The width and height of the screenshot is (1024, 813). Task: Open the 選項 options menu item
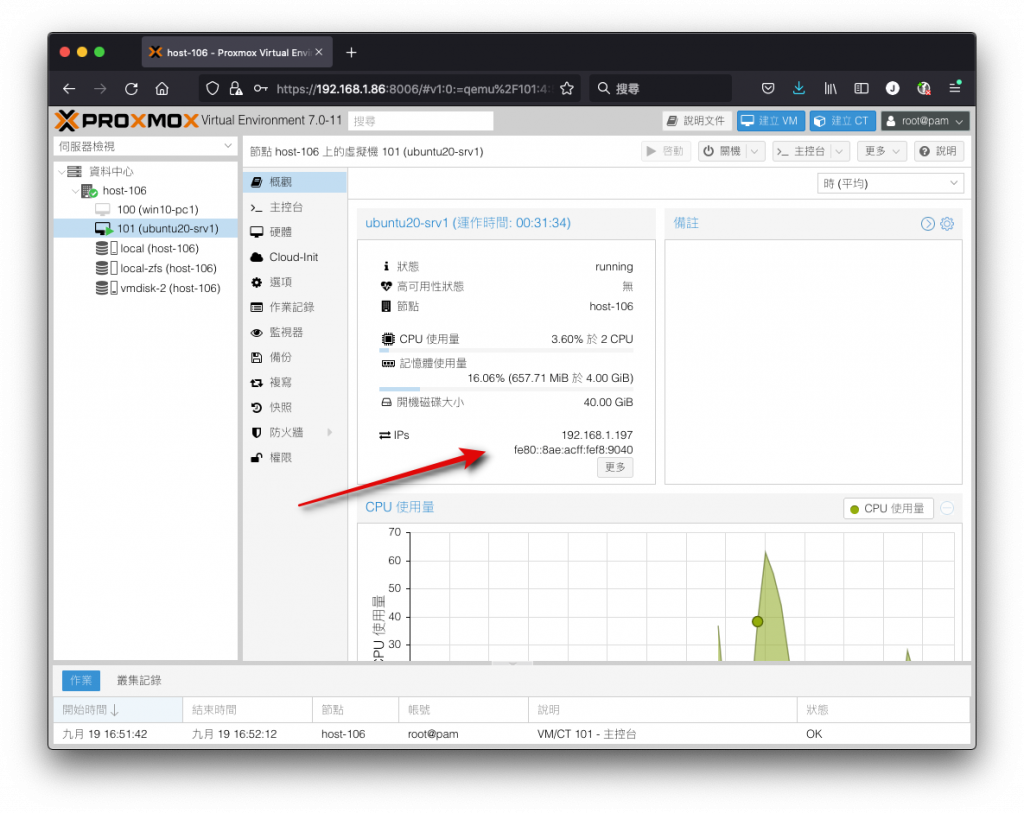[295, 282]
